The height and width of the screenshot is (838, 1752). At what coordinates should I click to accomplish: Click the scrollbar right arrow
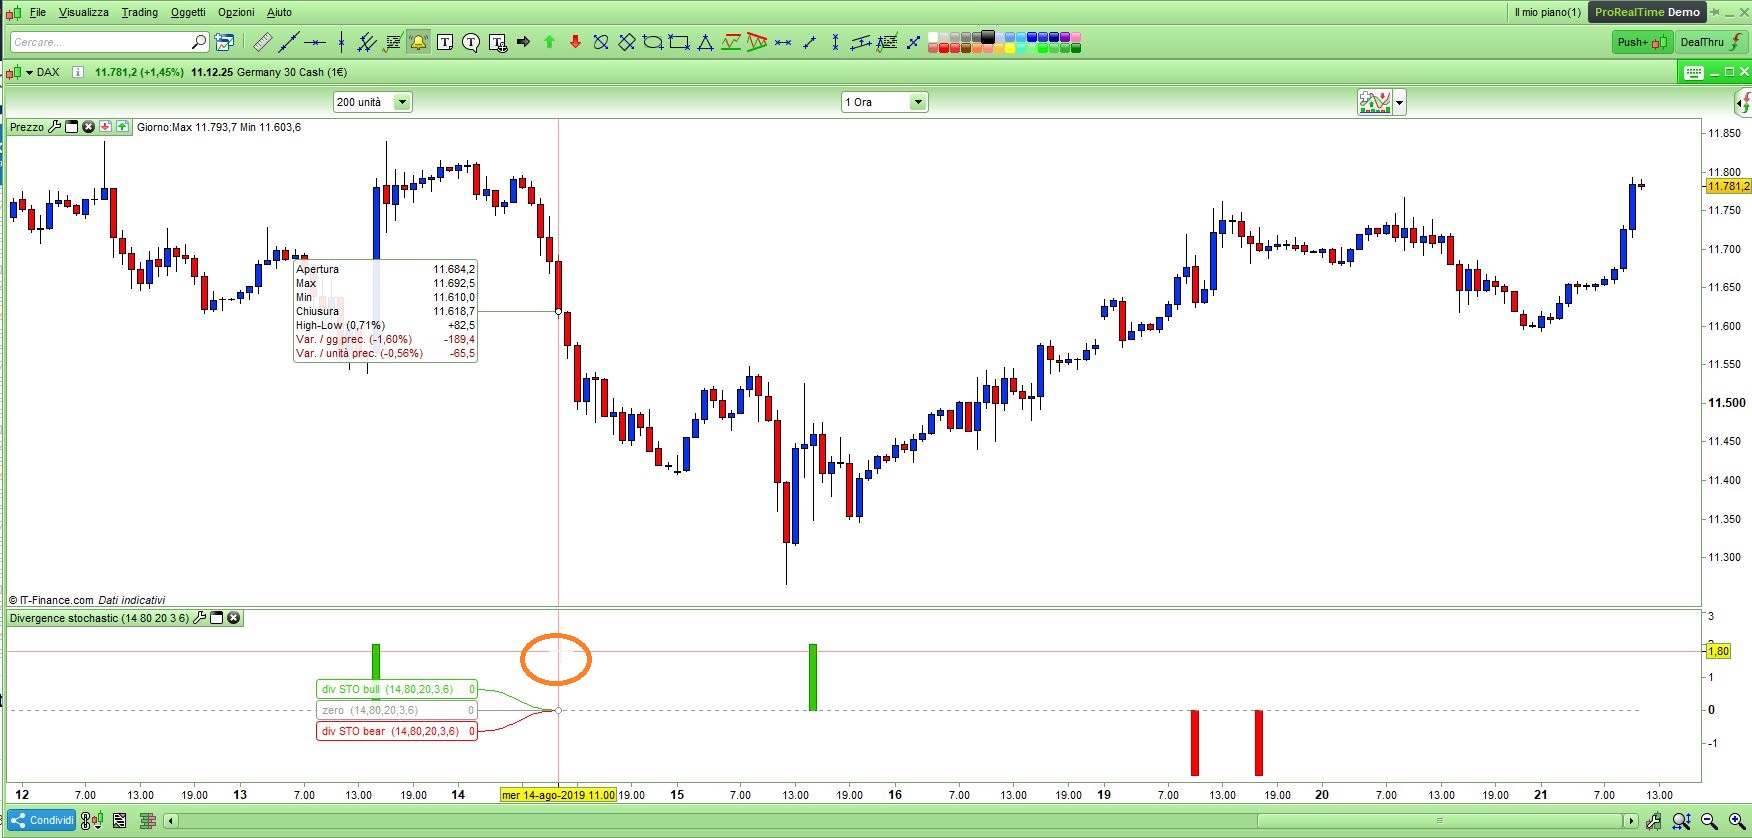[x=1631, y=821]
